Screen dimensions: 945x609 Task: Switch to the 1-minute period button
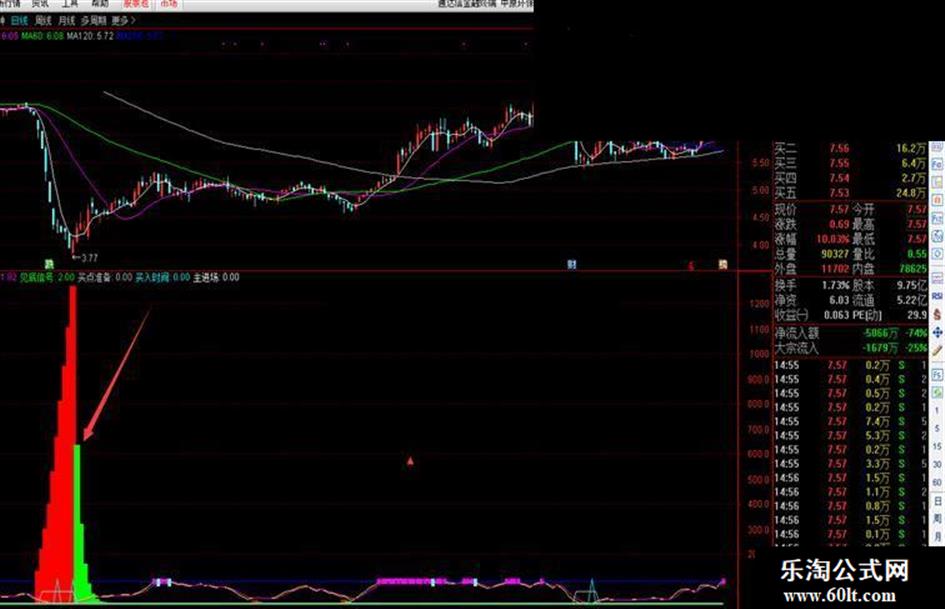[937, 411]
